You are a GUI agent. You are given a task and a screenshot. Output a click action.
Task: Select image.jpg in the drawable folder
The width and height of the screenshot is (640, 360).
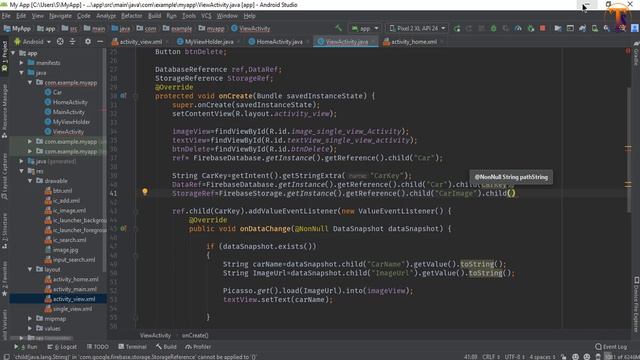(65, 250)
